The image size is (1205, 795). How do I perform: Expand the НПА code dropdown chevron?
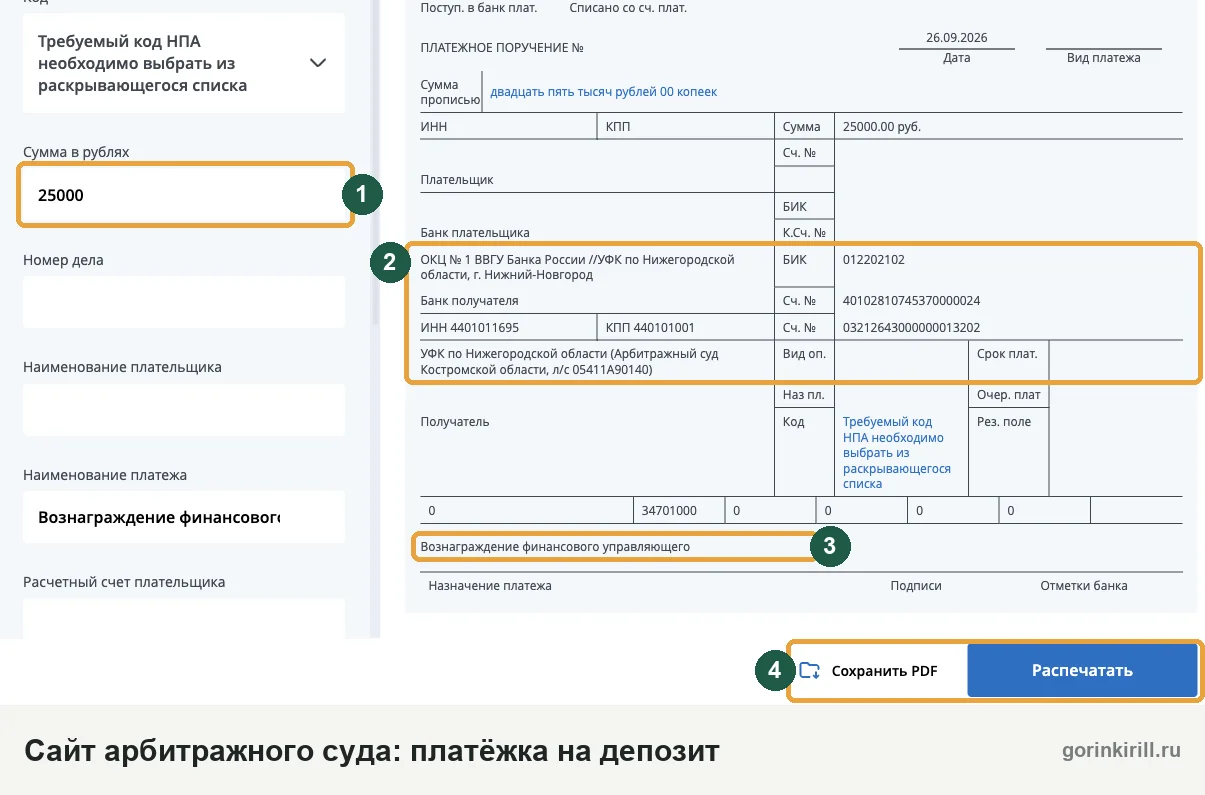318,63
